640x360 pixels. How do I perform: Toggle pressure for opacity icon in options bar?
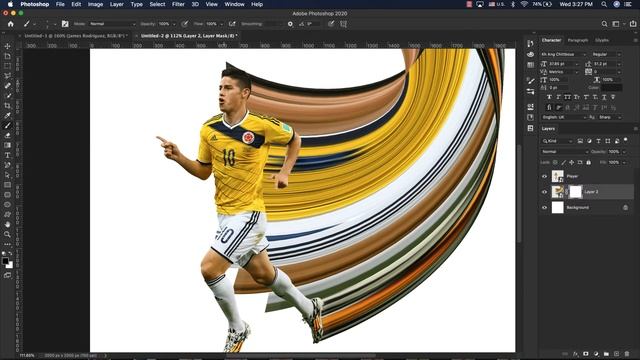[x=184, y=24]
